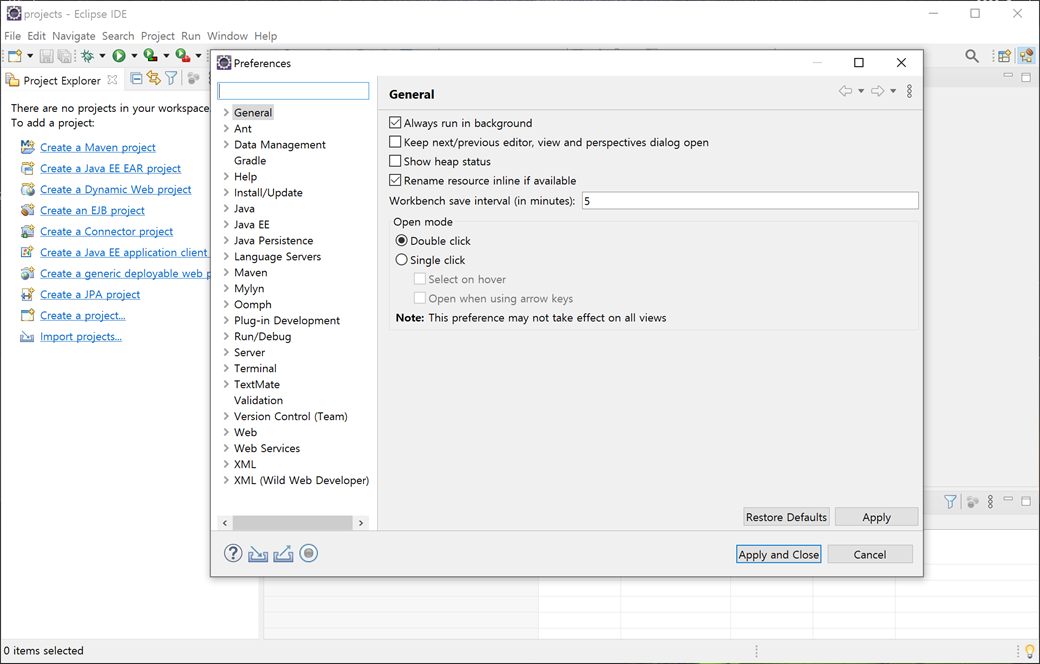Click the disabled Save icon in toolbar

46,56
